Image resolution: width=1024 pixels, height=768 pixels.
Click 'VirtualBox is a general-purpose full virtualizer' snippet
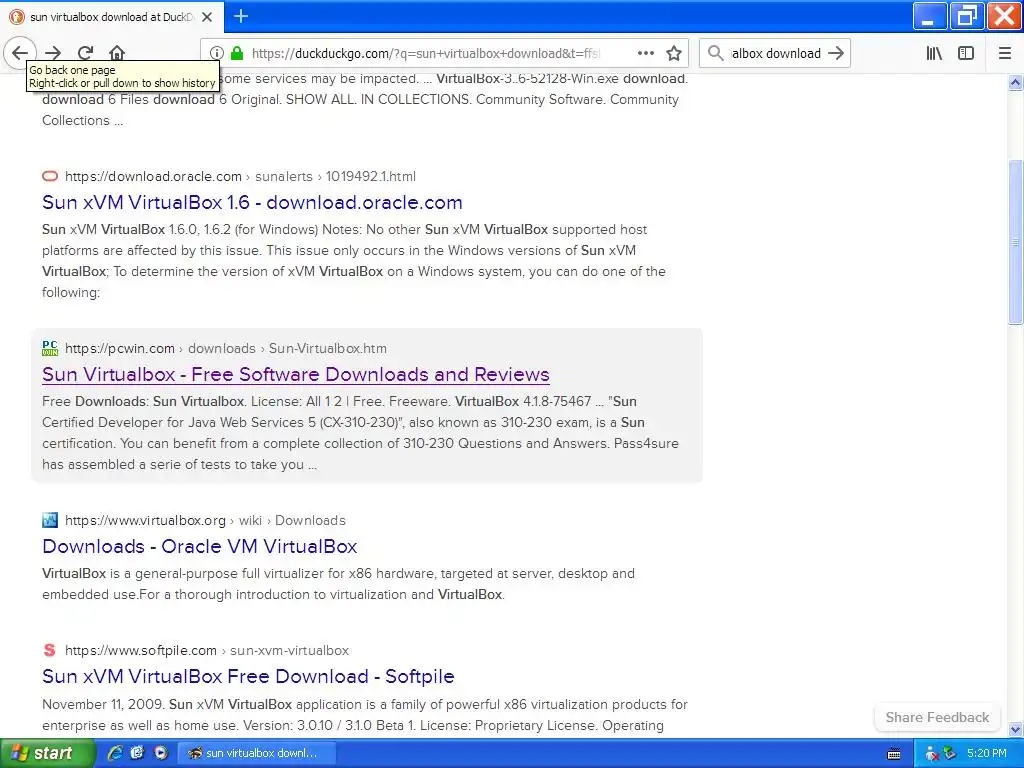(338, 584)
